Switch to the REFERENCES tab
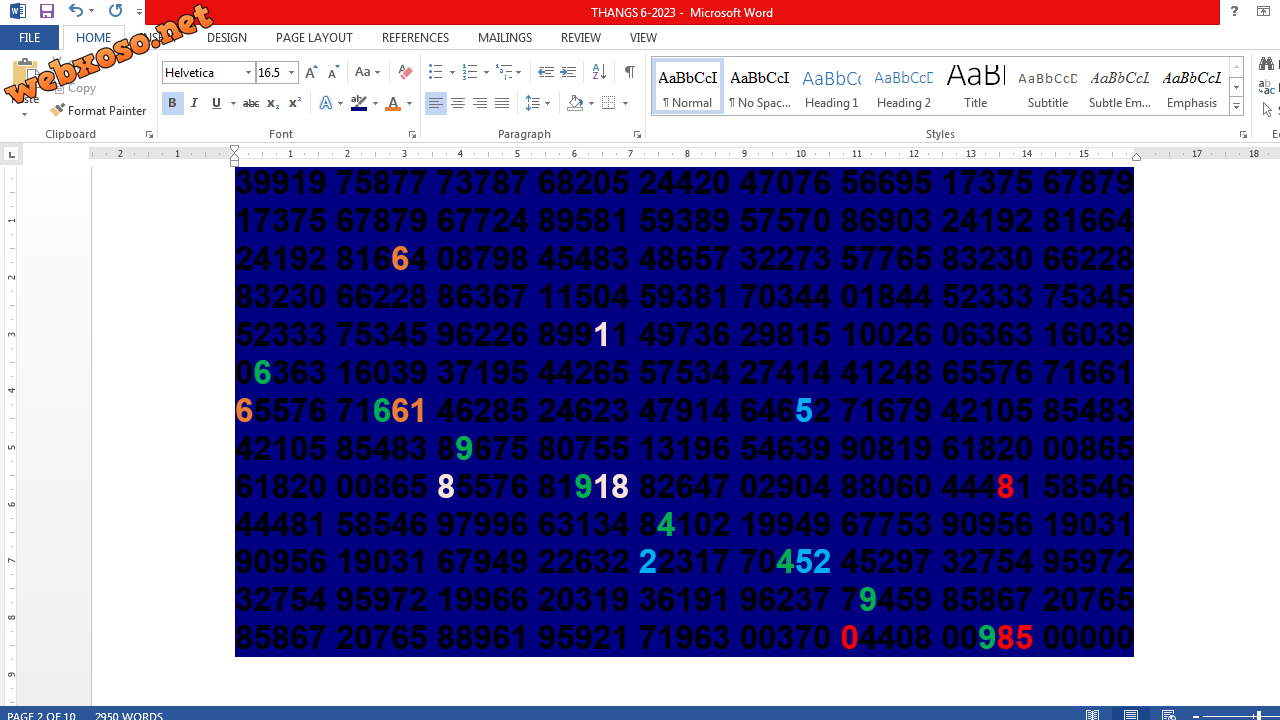 (415, 38)
